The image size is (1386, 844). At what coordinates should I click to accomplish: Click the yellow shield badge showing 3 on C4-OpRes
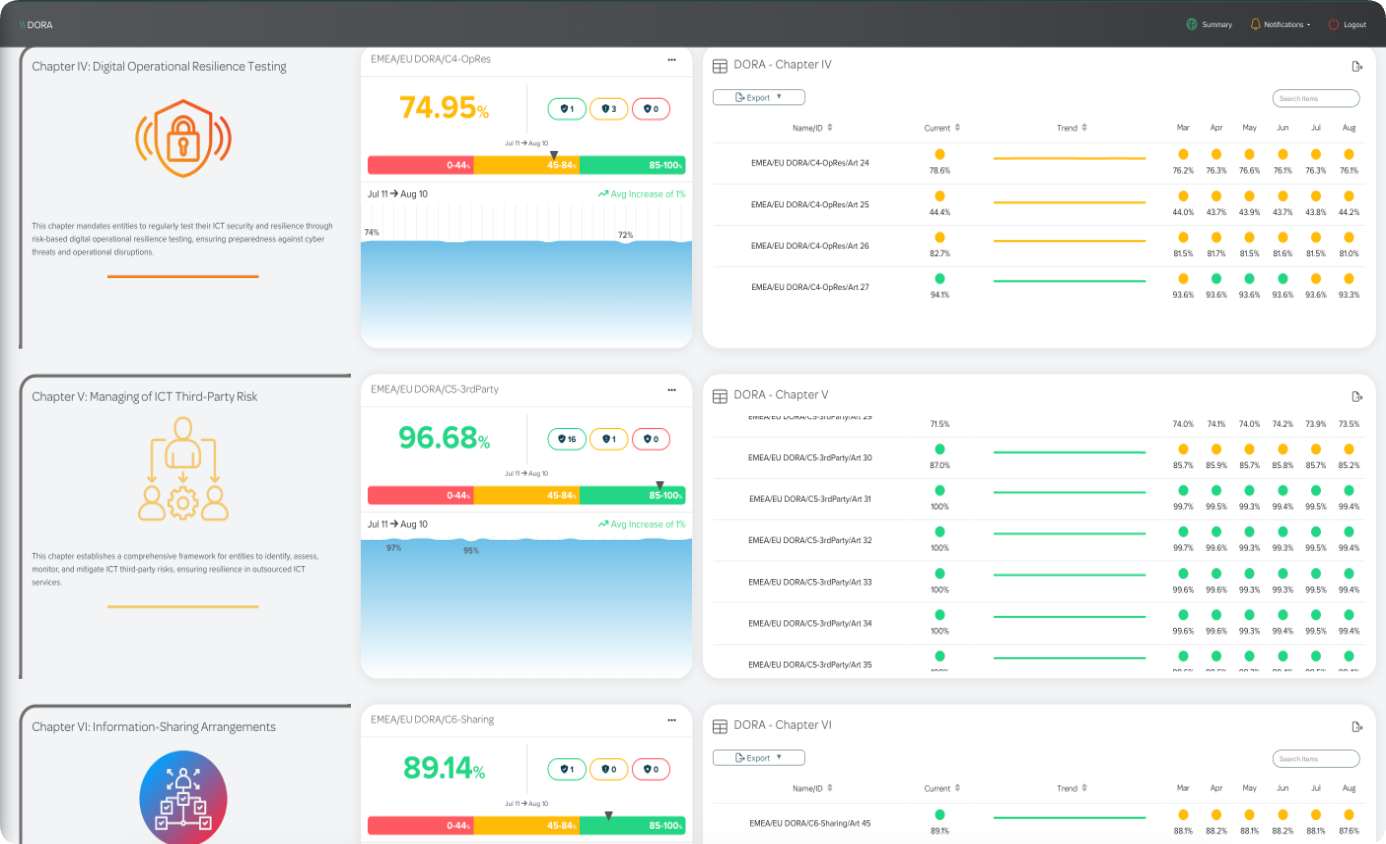(x=609, y=109)
